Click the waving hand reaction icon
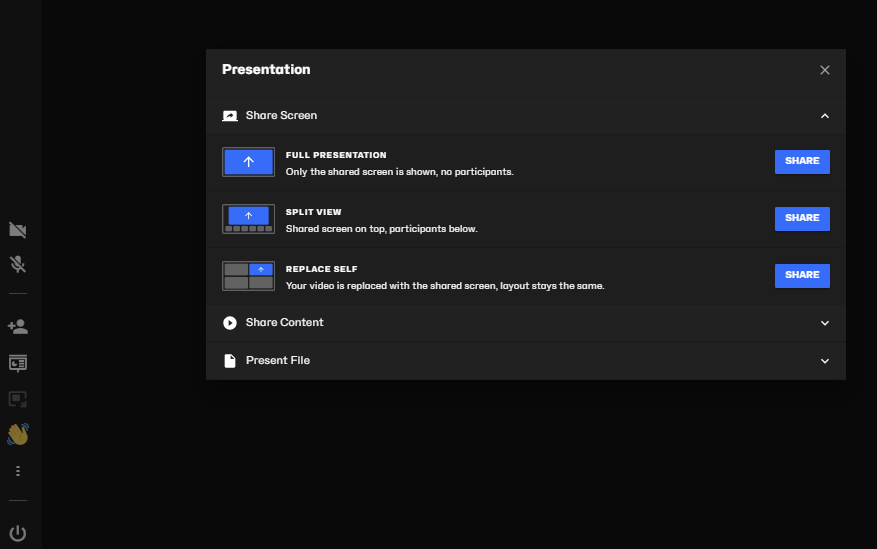 (18, 434)
